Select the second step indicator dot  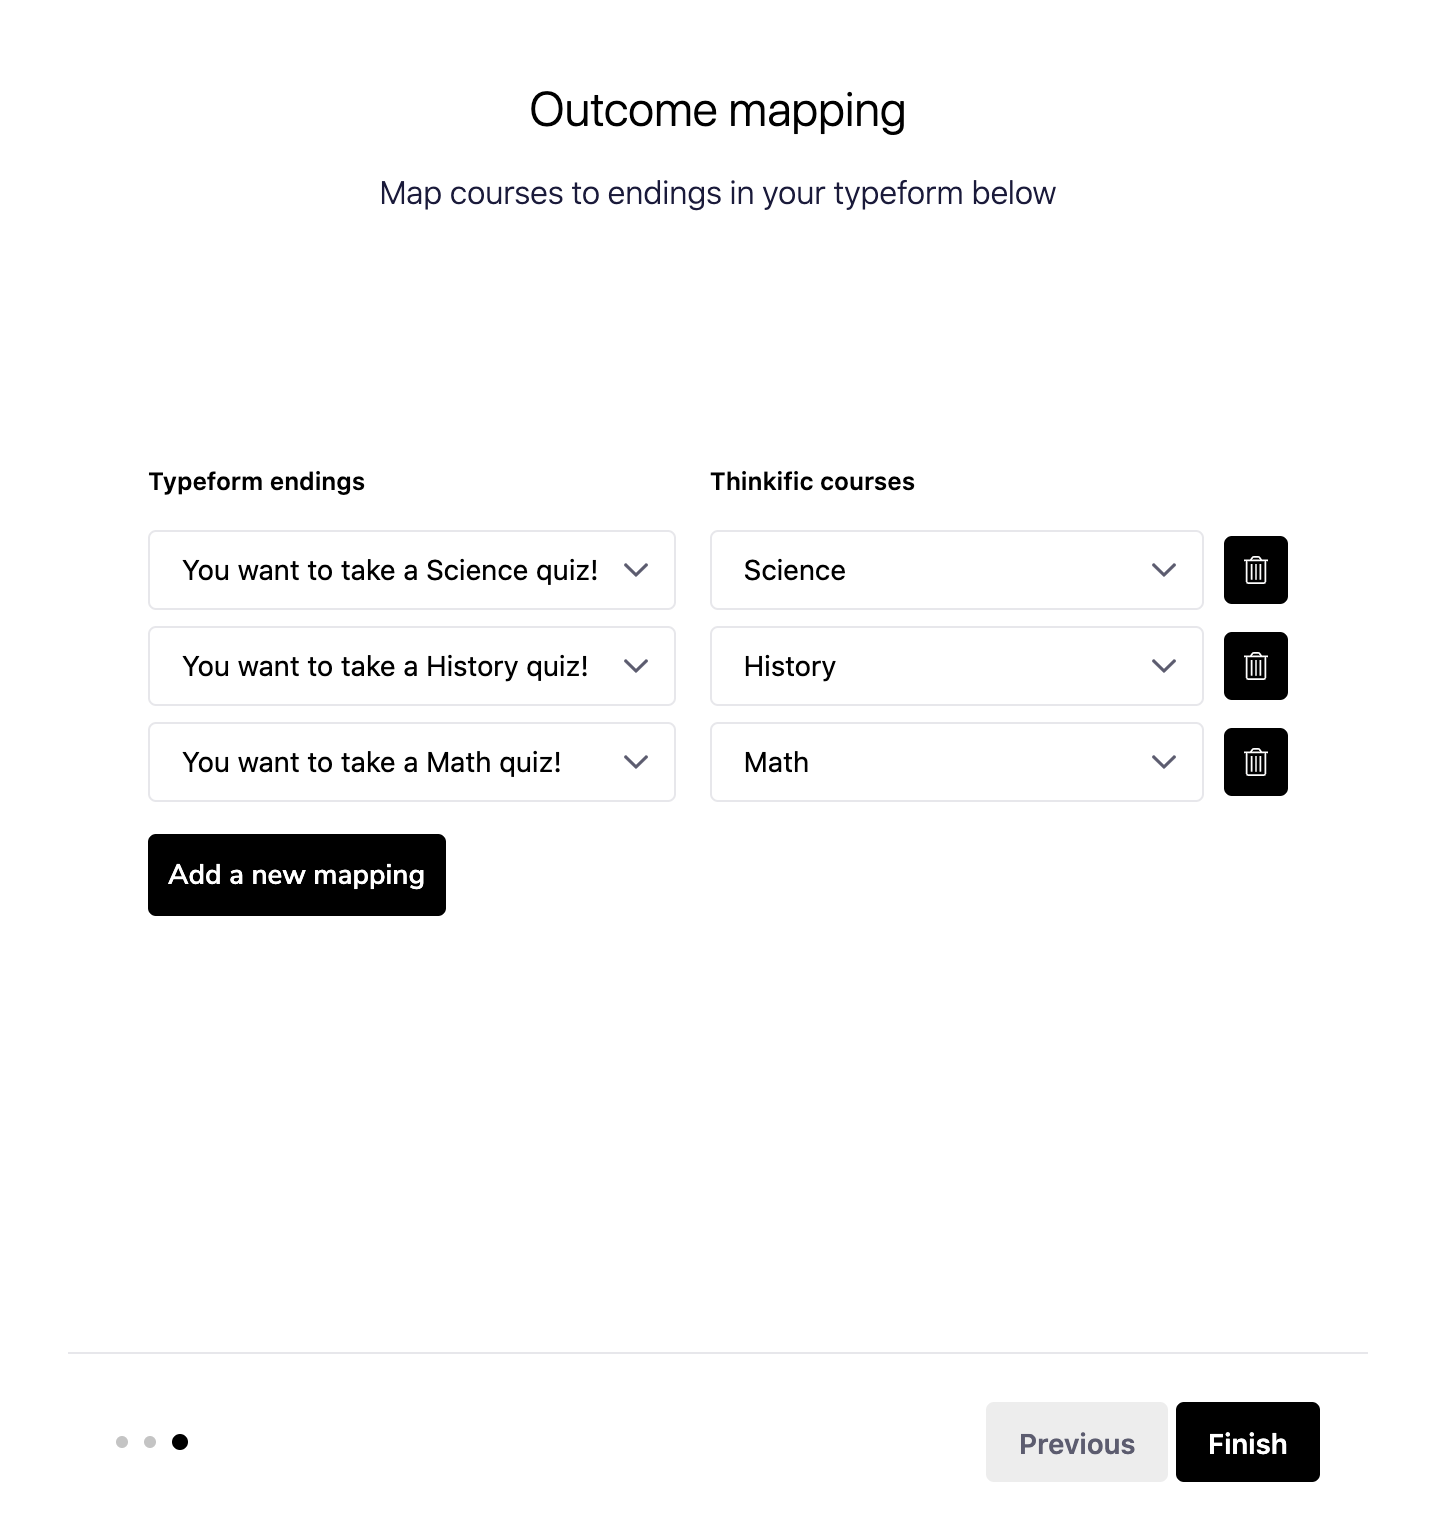coord(150,1442)
